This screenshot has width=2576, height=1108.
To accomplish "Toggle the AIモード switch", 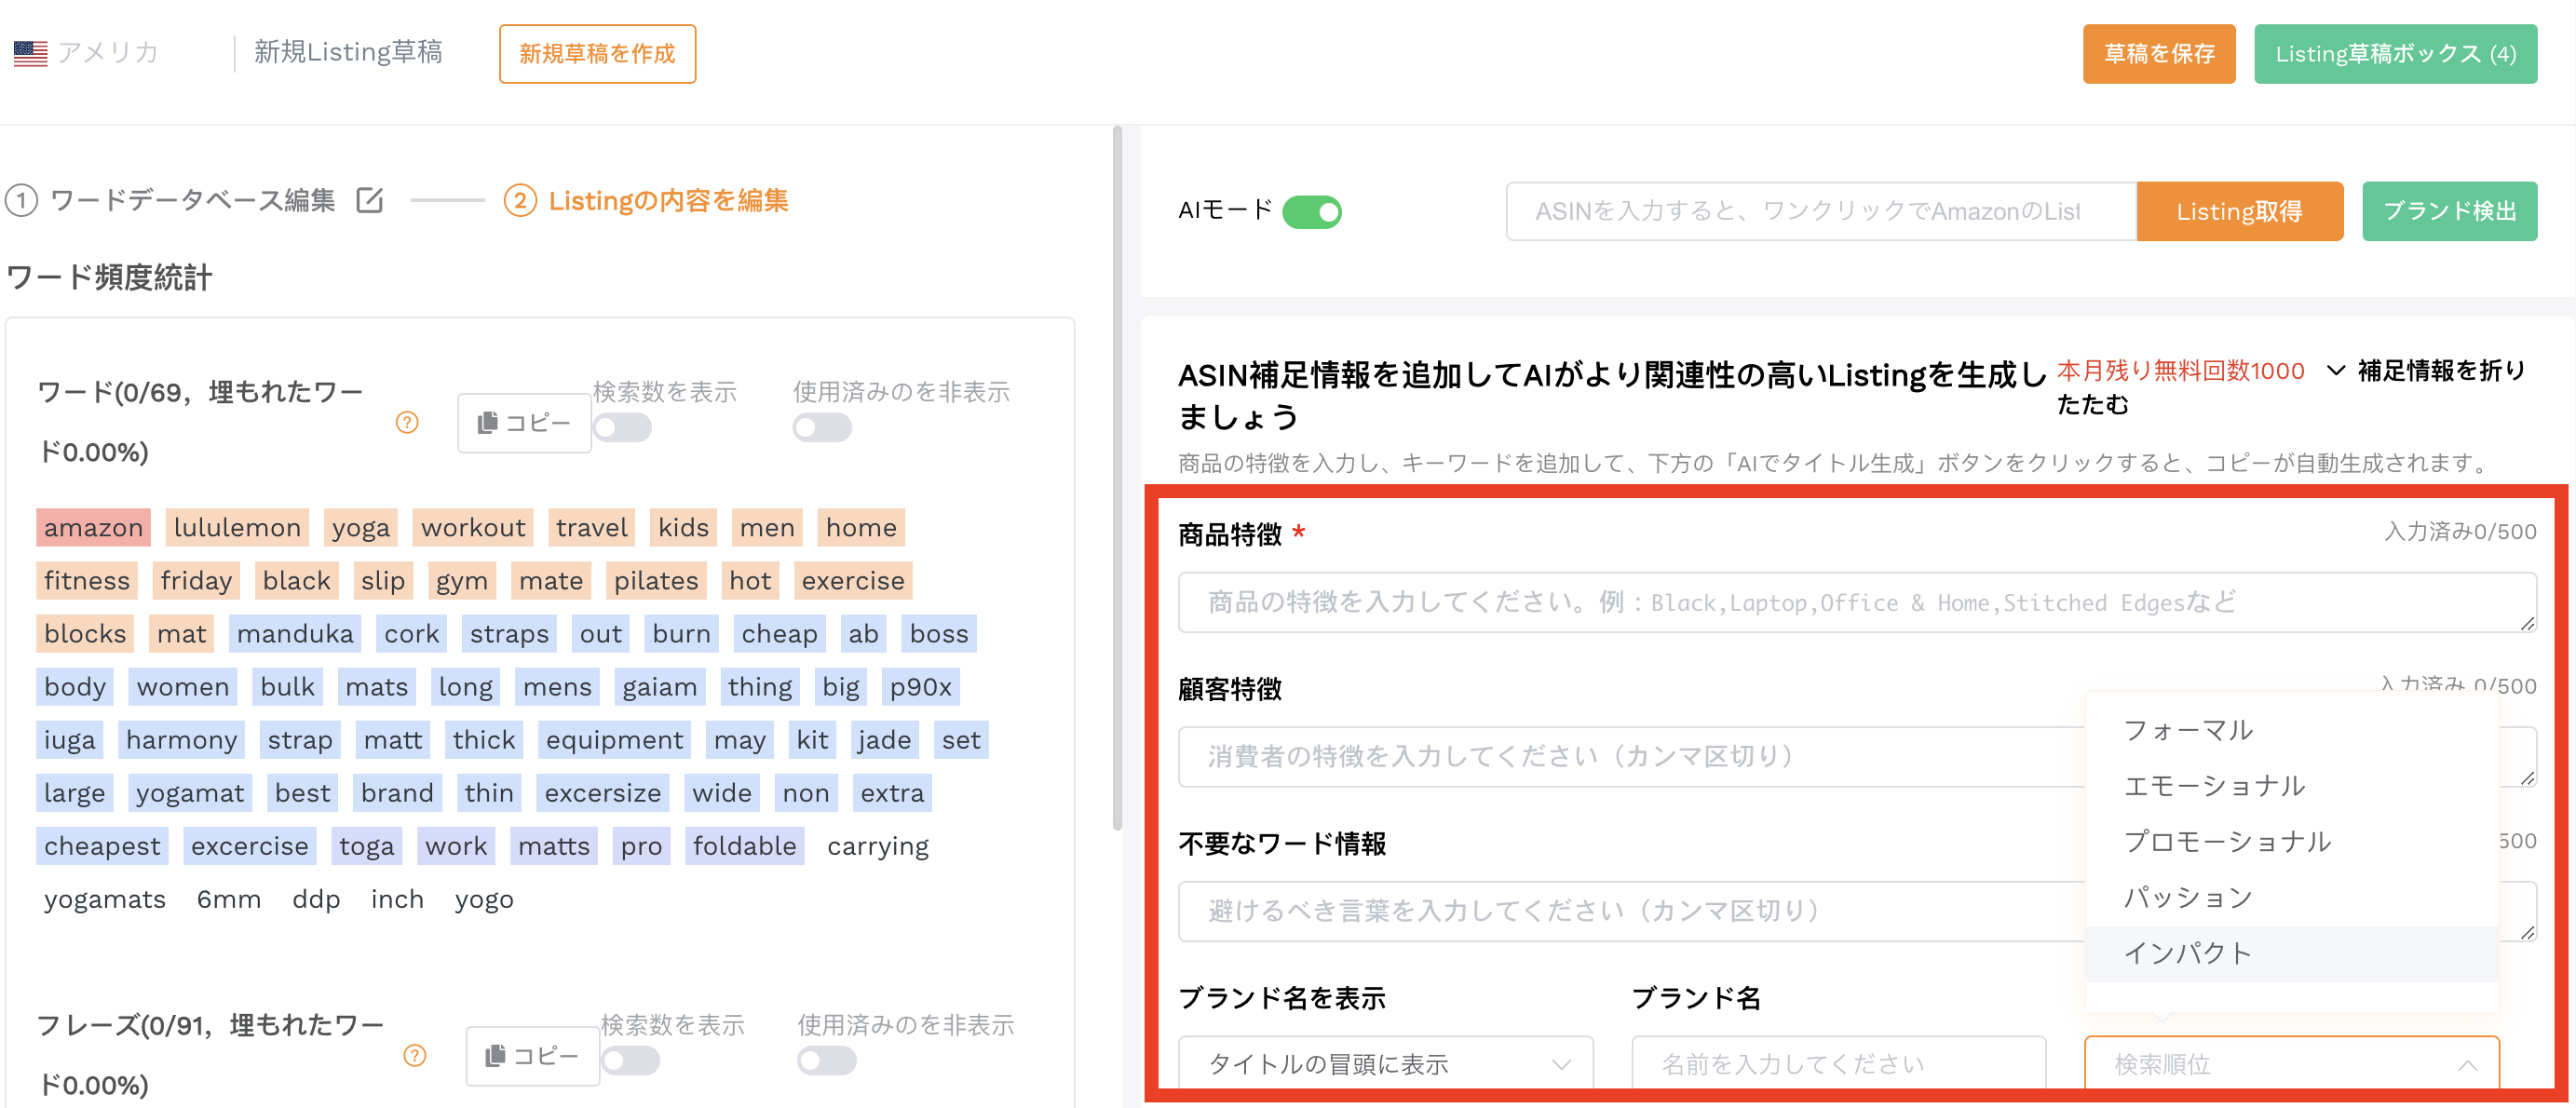I will (1311, 212).
